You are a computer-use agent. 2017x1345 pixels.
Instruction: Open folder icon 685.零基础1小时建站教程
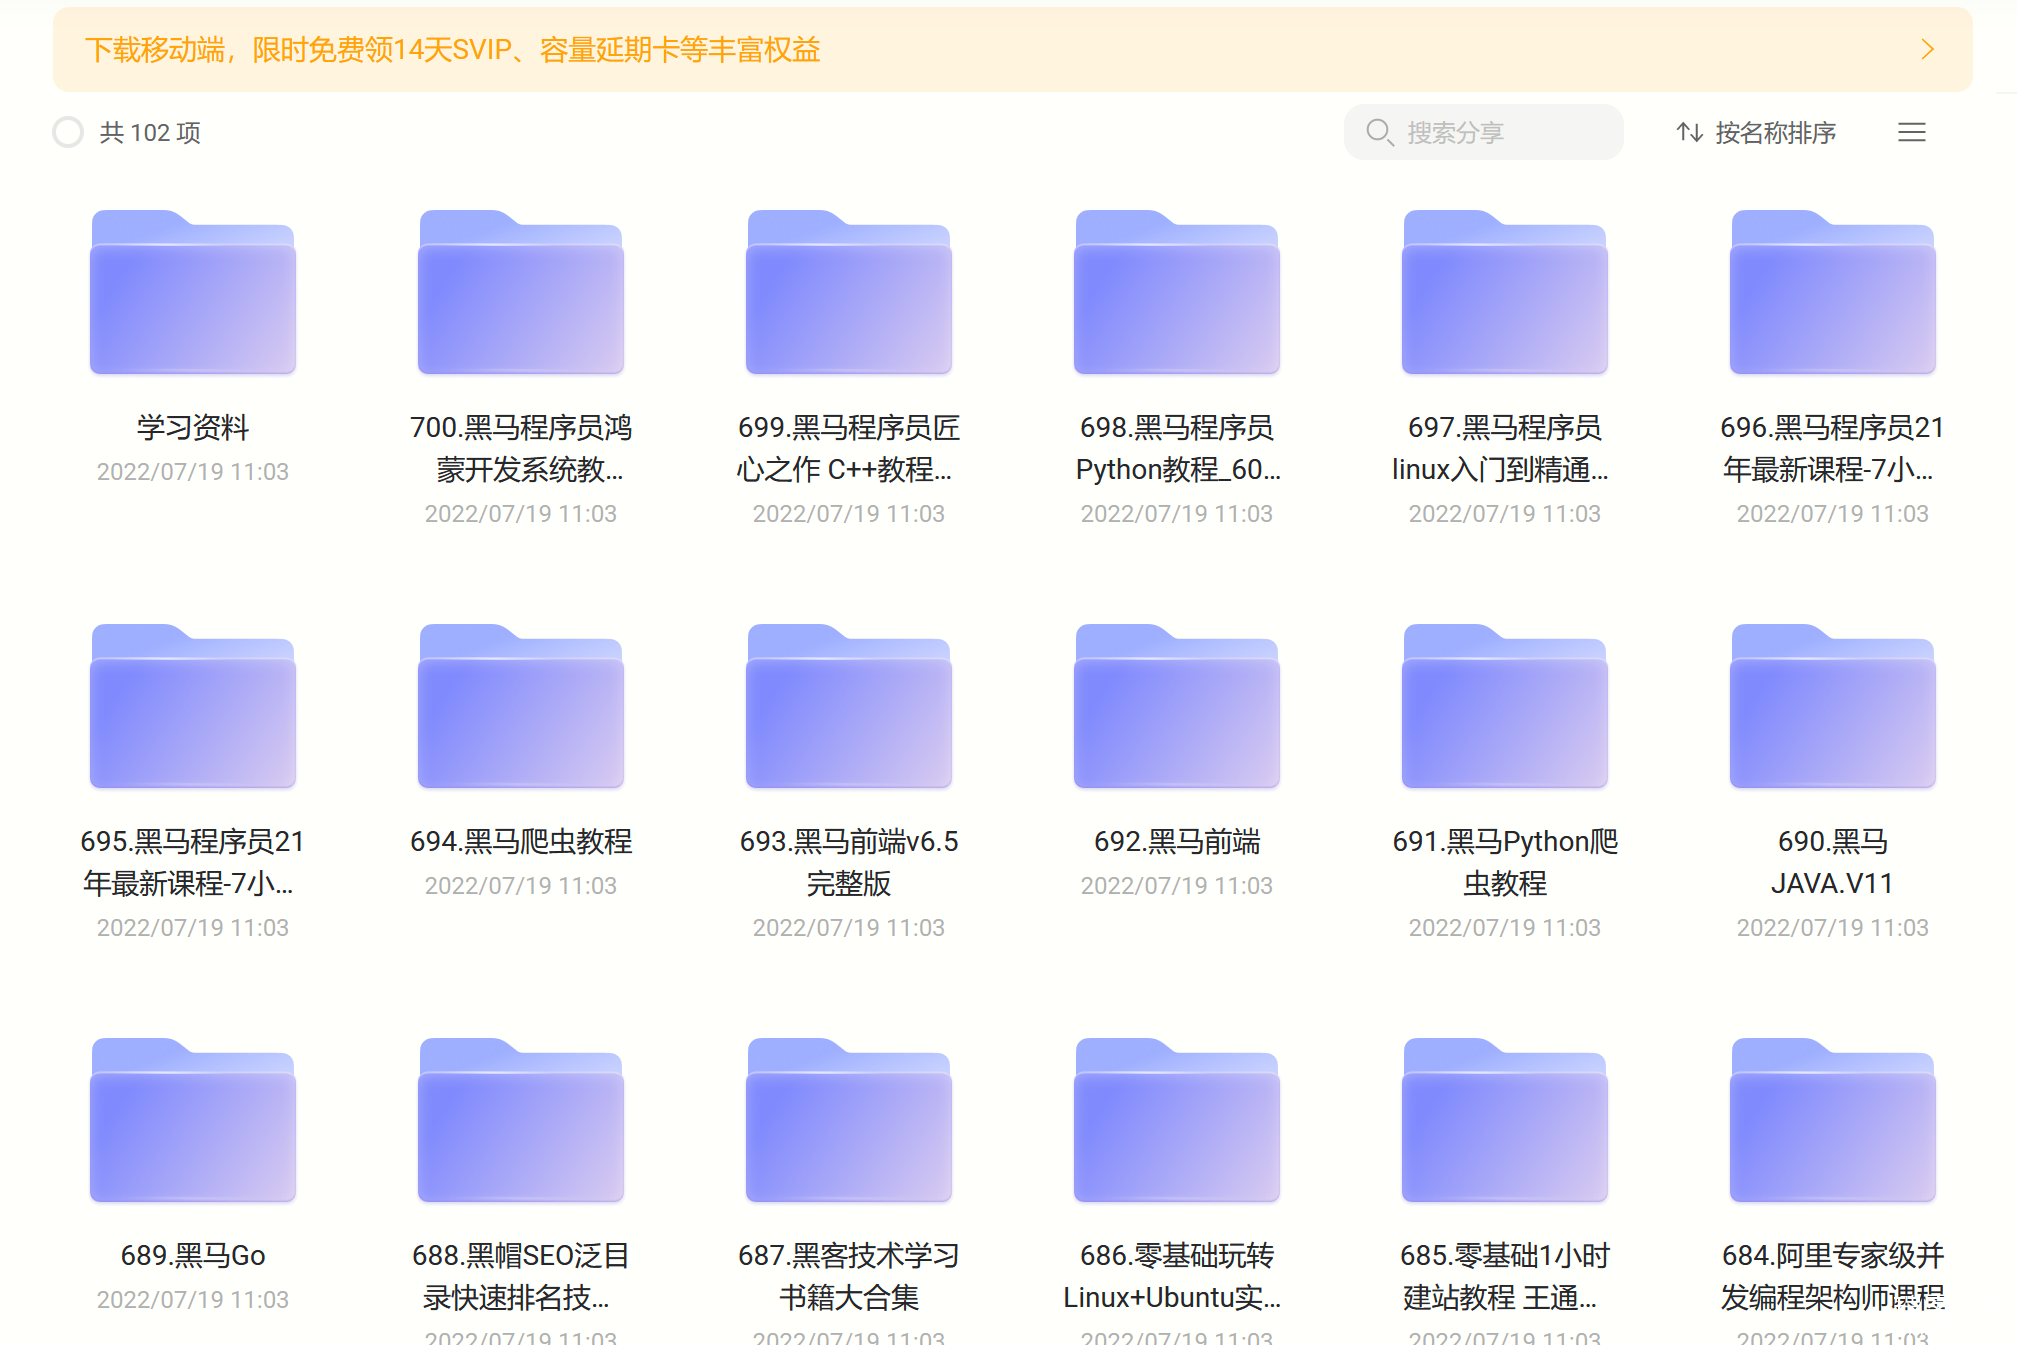tap(1505, 1120)
